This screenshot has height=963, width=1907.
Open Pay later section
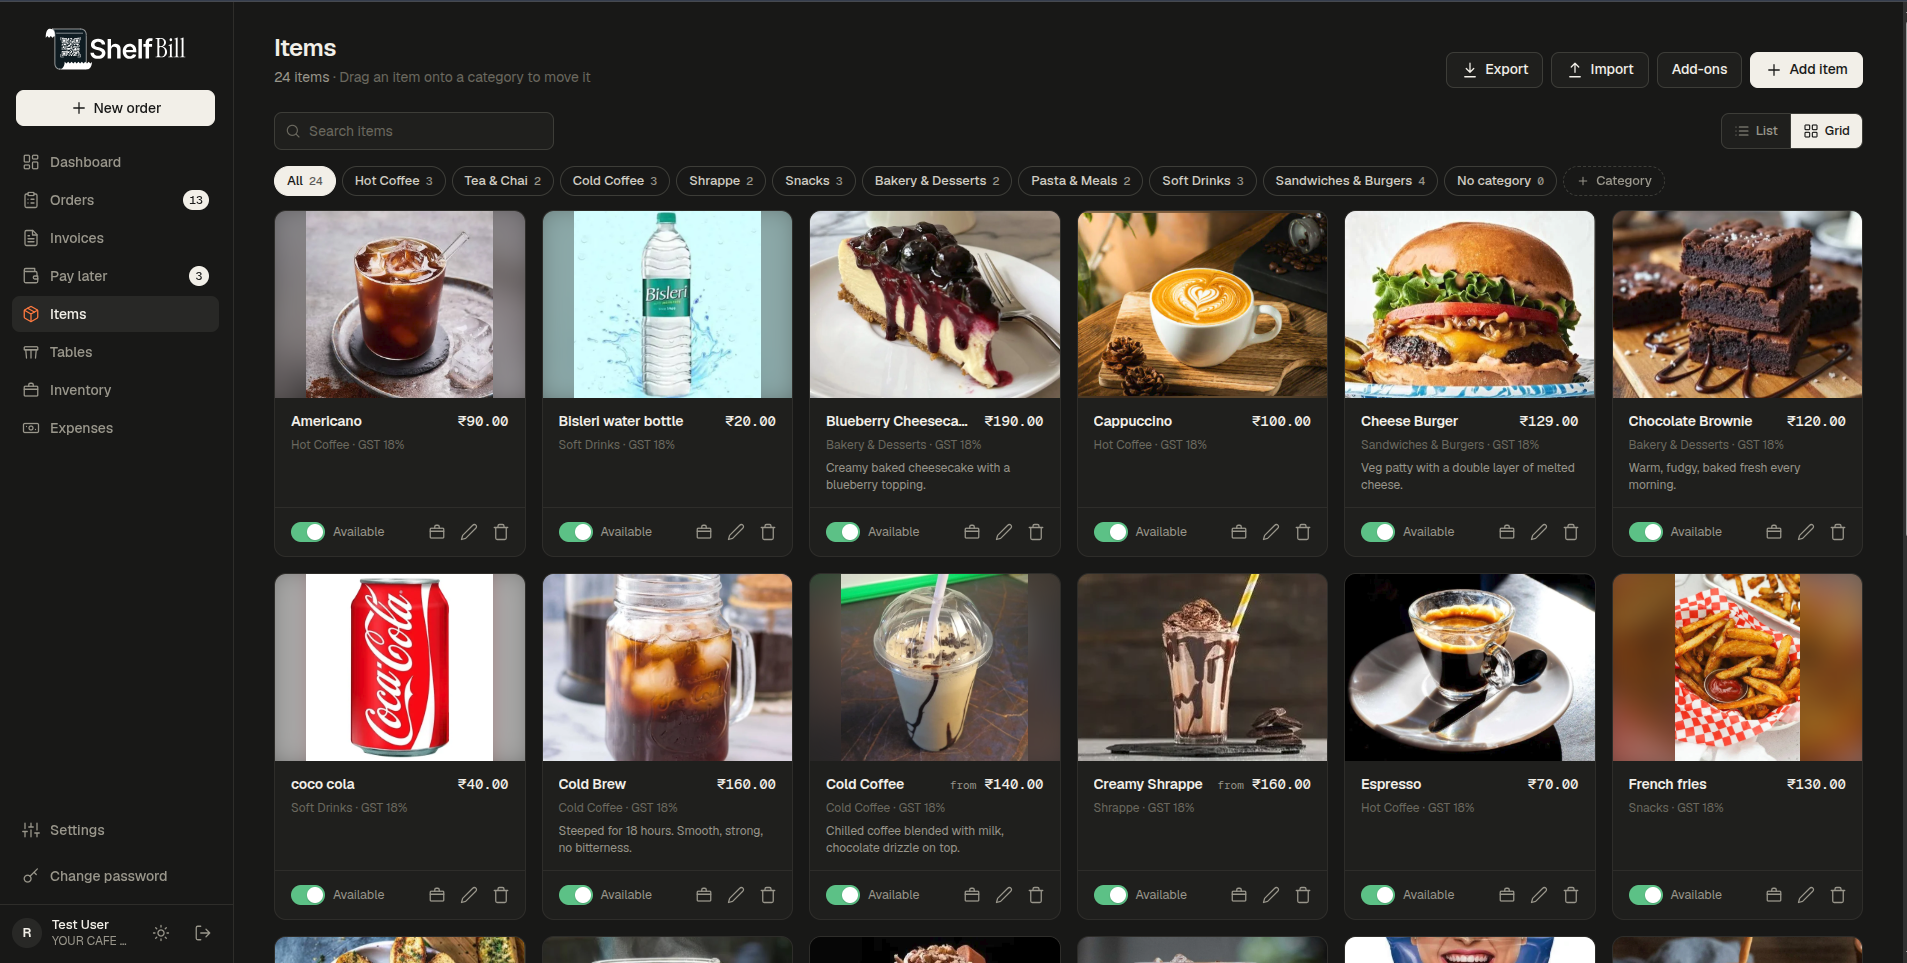coord(116,276)
